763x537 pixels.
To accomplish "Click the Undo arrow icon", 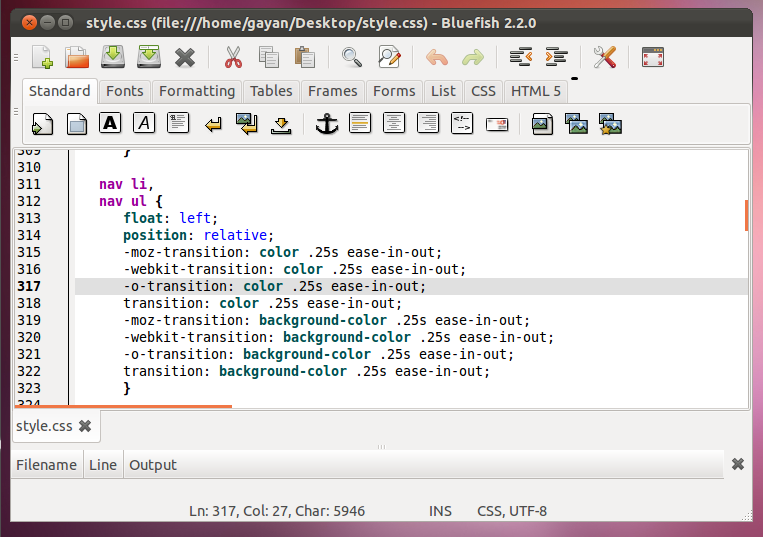I will pos(437,57).
